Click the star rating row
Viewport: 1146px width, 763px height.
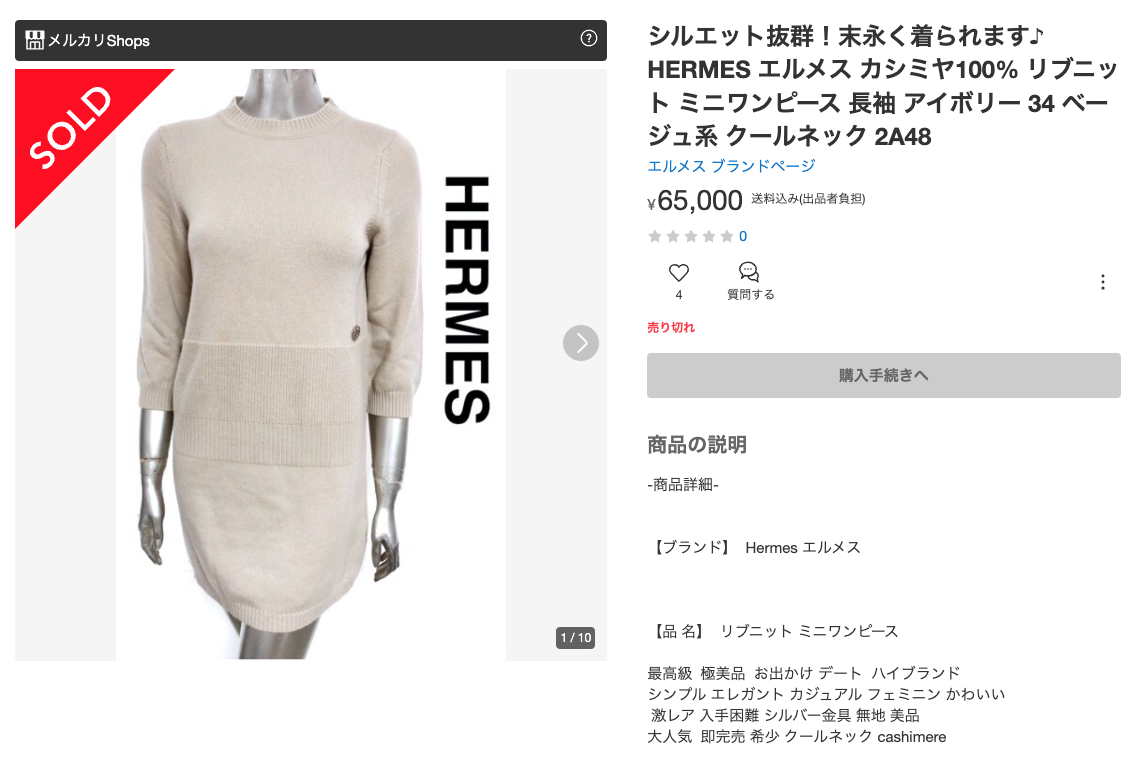[691, 236]
